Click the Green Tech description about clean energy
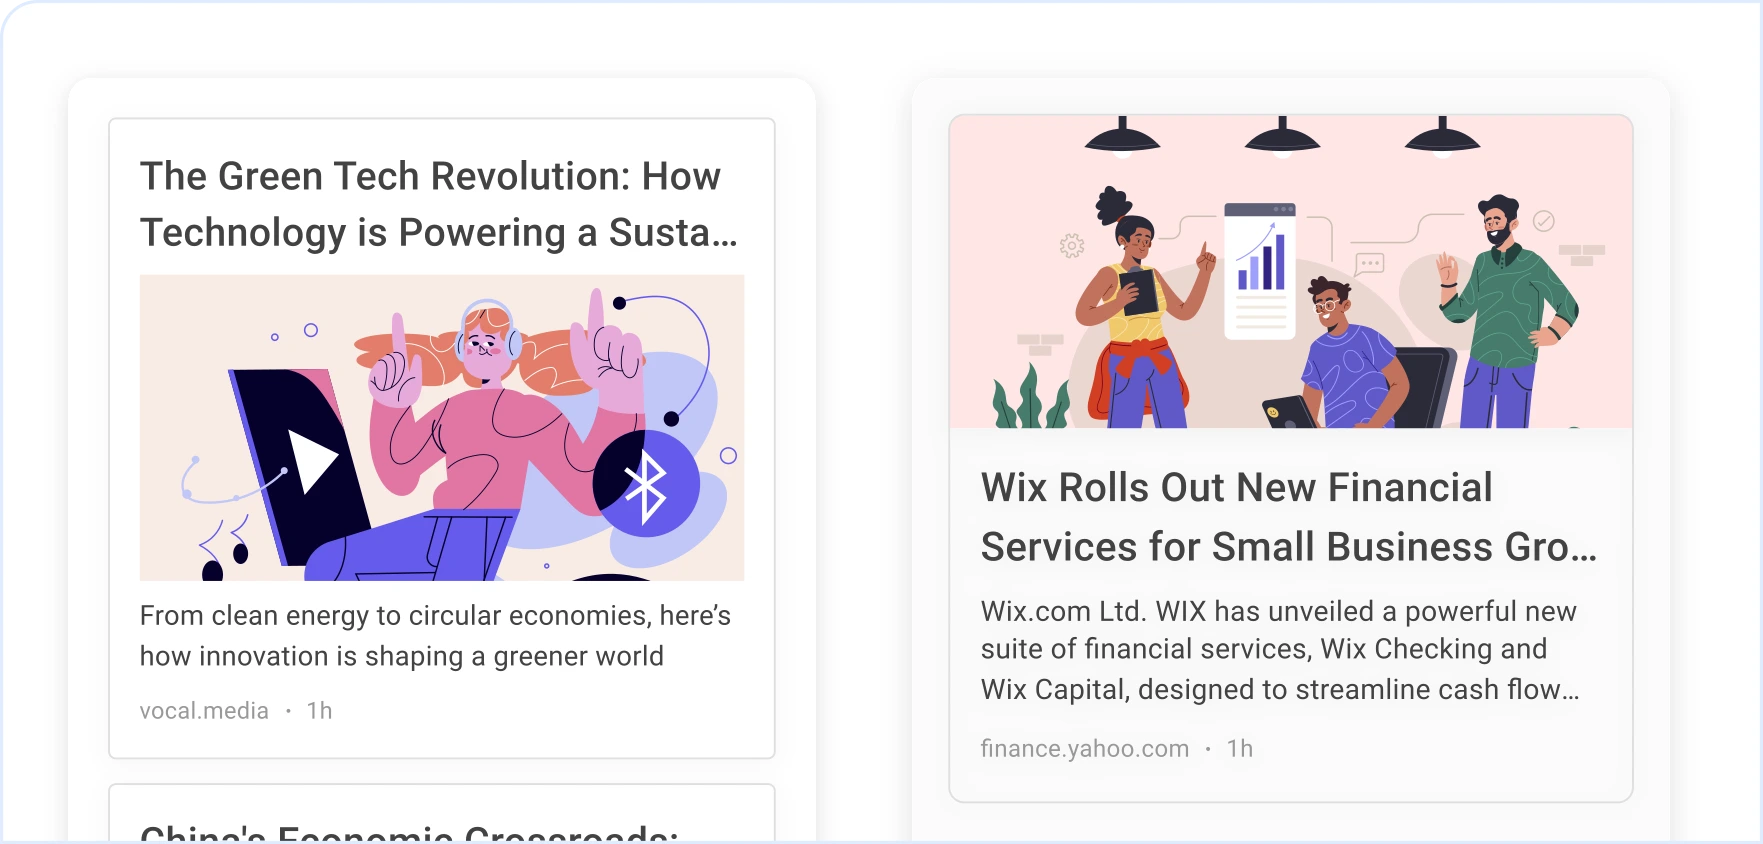Viewport: 1763px width, 844px height. (435, 636)
